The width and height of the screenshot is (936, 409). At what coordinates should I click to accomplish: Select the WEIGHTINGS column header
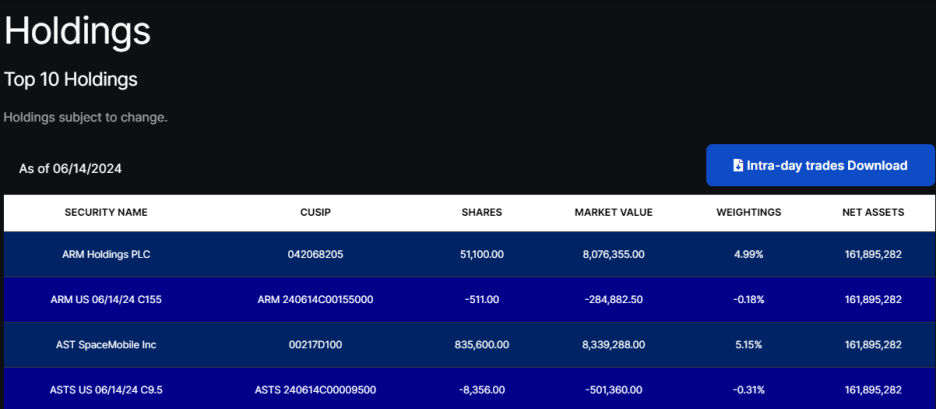click(x=749, y=212)
